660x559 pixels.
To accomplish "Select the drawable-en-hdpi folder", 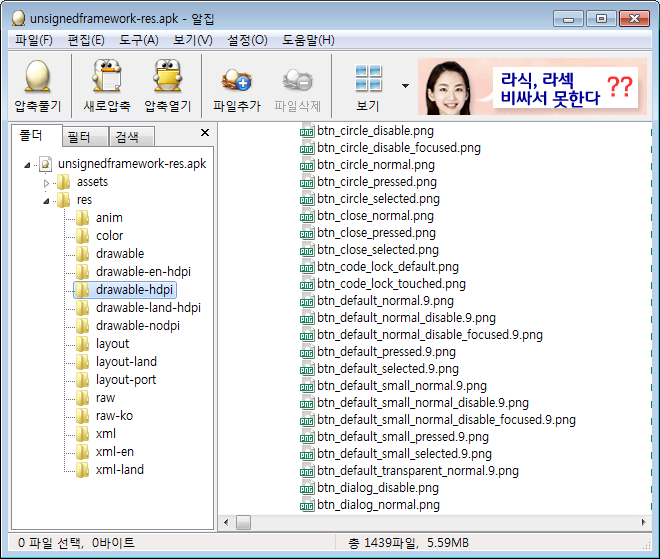I will point(143,272).
